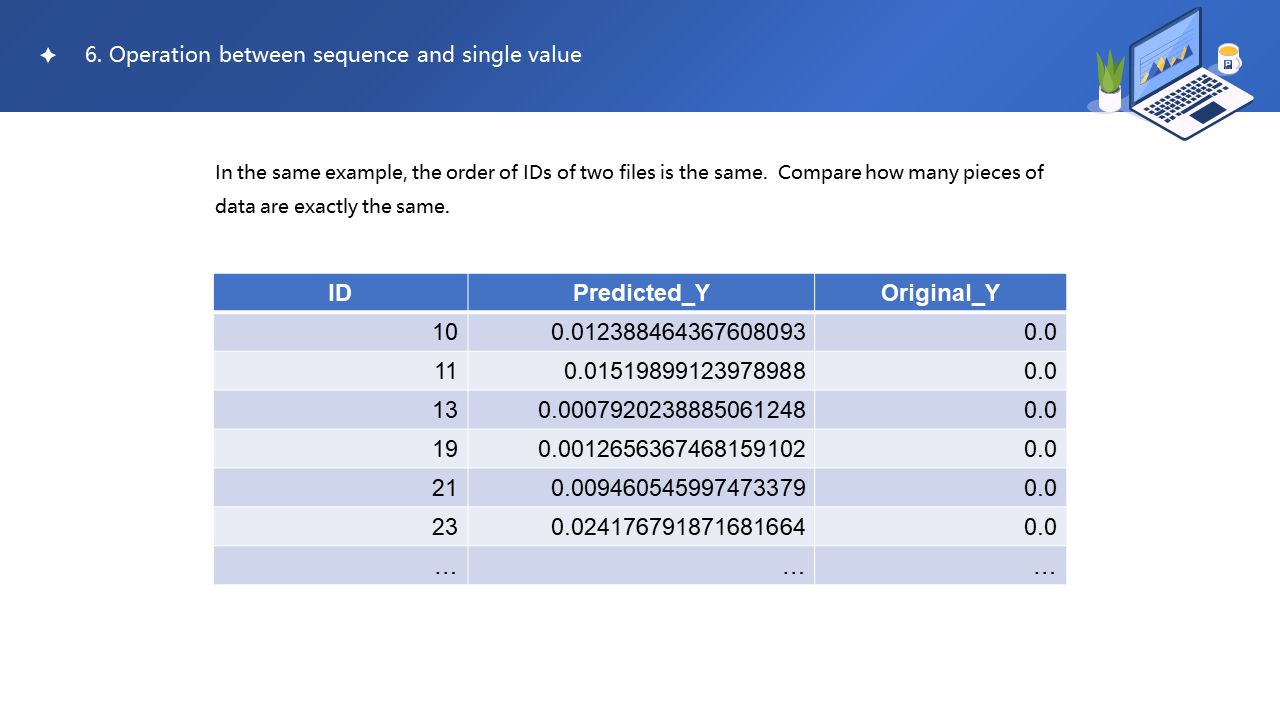Select the Predicted_Y column header
This screenshot has height=720, width=1280.
pyautogui.click(x=641, y=293)
